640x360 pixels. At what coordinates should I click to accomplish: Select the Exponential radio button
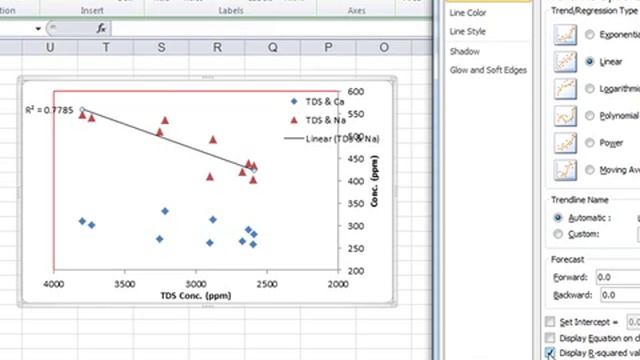pos(589,35)
